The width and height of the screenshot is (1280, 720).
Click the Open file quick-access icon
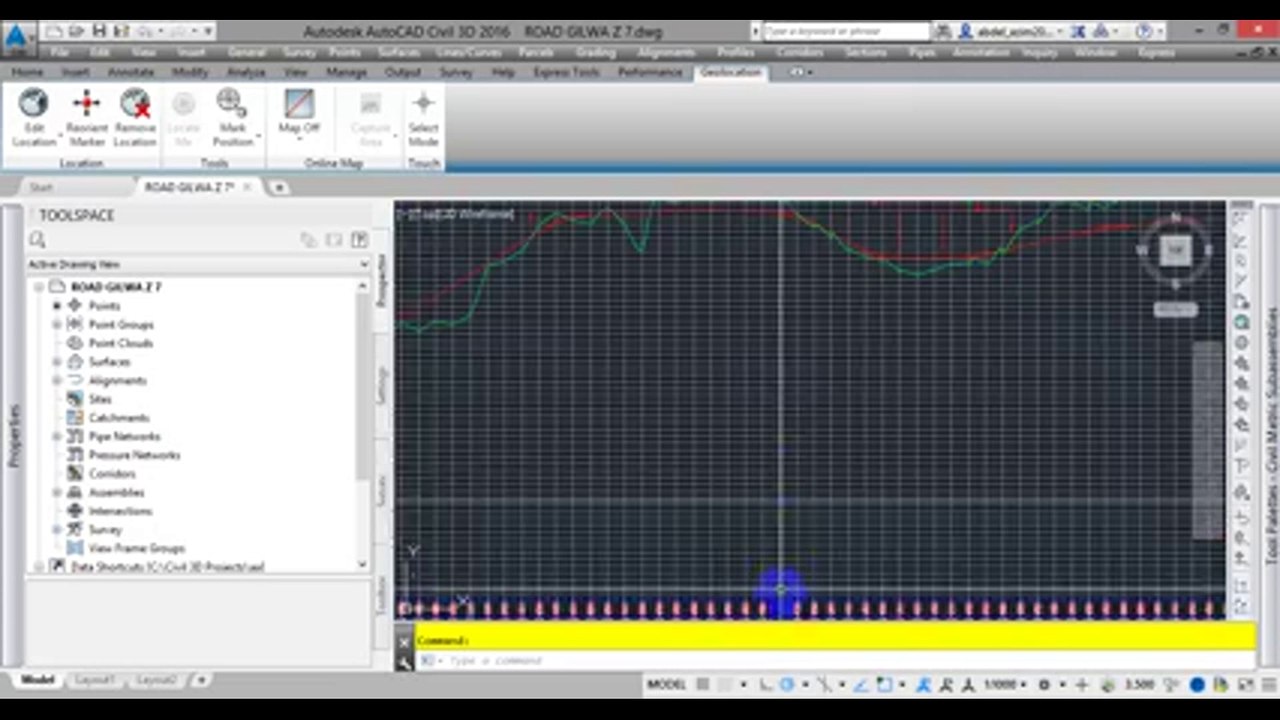point(75,31)
